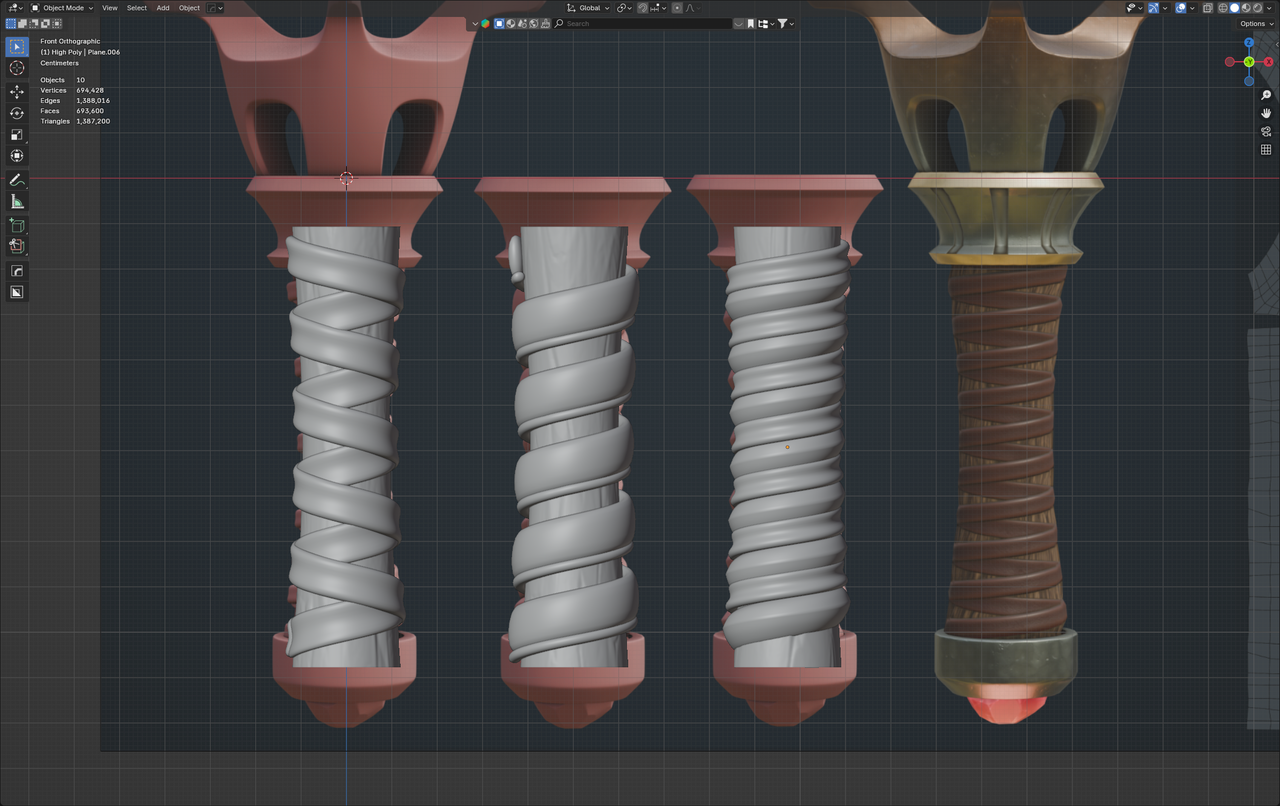
Task: Click the blue Z axis on gizmo
Action: [x=1249, y=43]
